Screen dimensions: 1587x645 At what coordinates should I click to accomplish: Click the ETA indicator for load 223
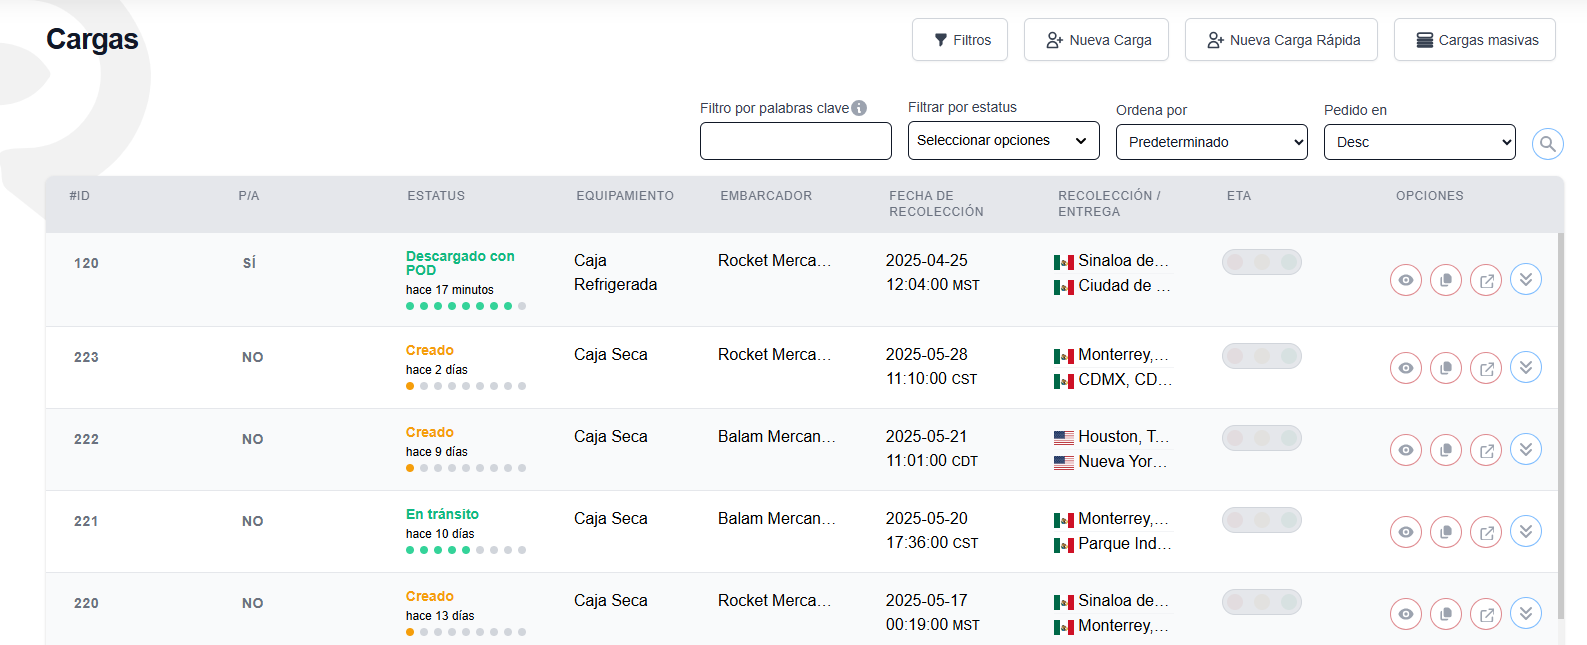[x=1262, y=356]
